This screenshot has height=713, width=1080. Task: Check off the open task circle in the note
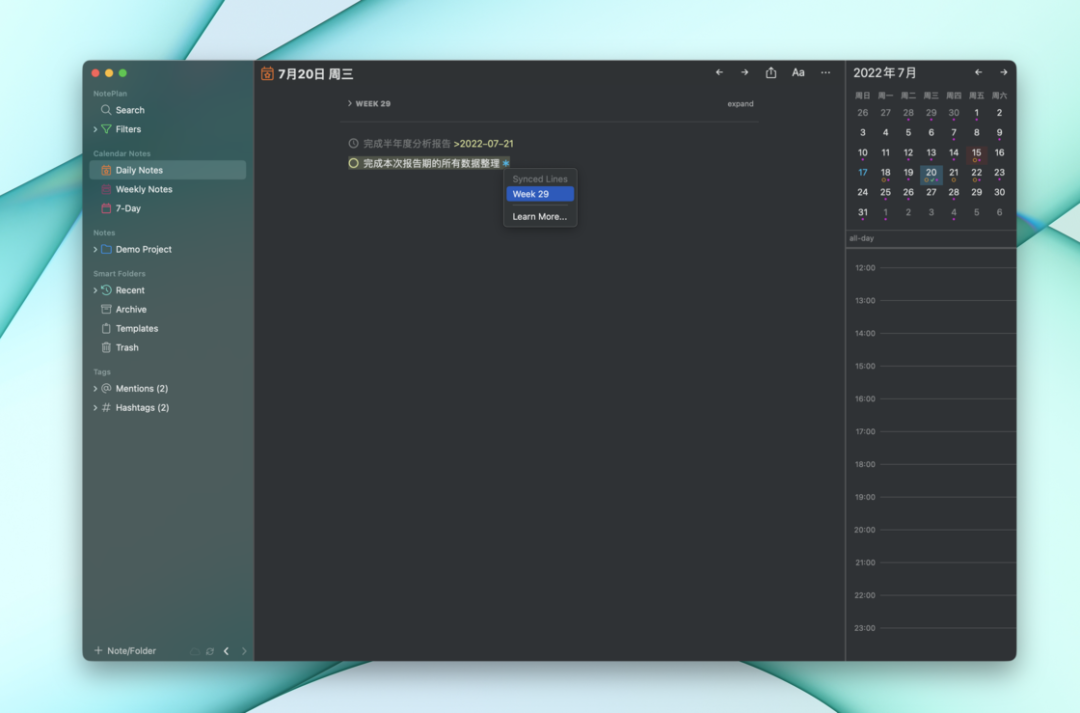pyautogui.click(x=353, y=163)
